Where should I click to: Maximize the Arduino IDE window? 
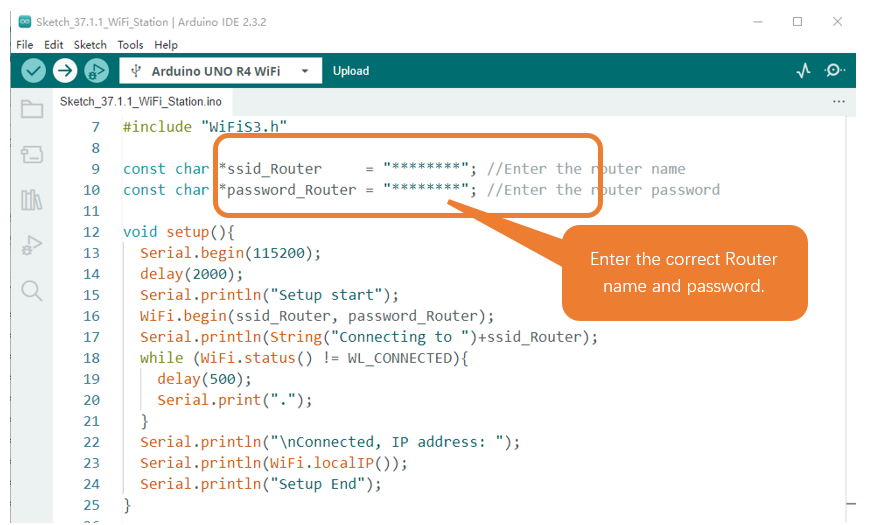point(797,22)
